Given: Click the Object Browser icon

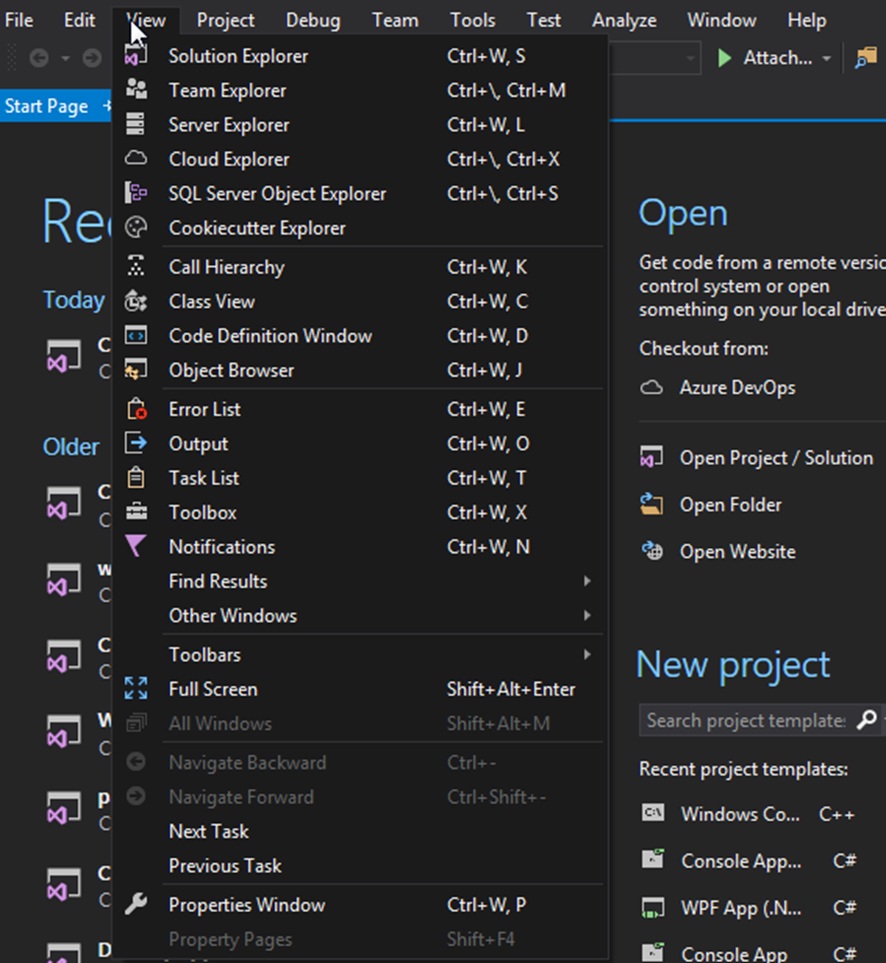Looking at the screenshot, I should point(136,370).
